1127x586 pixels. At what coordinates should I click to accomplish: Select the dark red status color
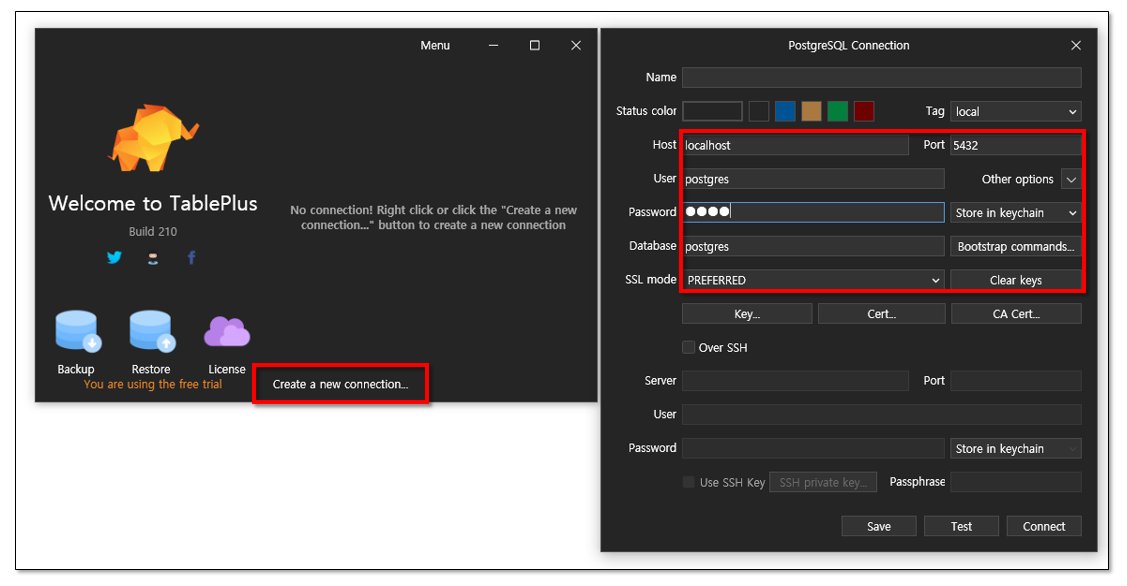(x=864, y=111)
